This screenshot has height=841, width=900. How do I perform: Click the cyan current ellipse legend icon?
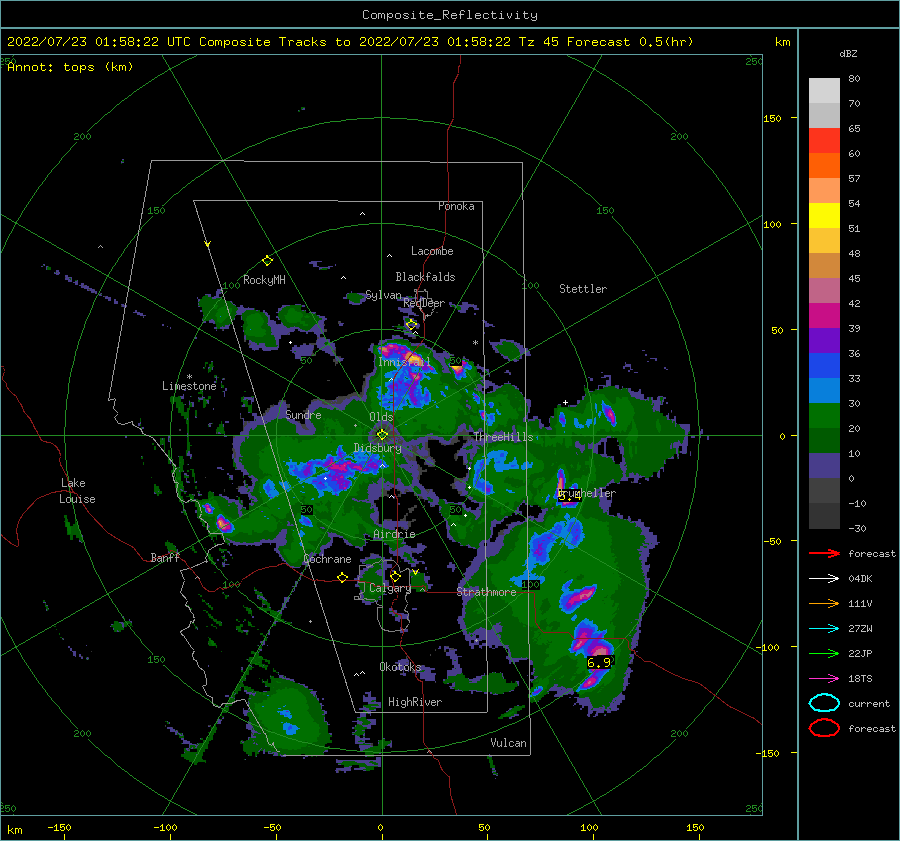tap(824, 703)
